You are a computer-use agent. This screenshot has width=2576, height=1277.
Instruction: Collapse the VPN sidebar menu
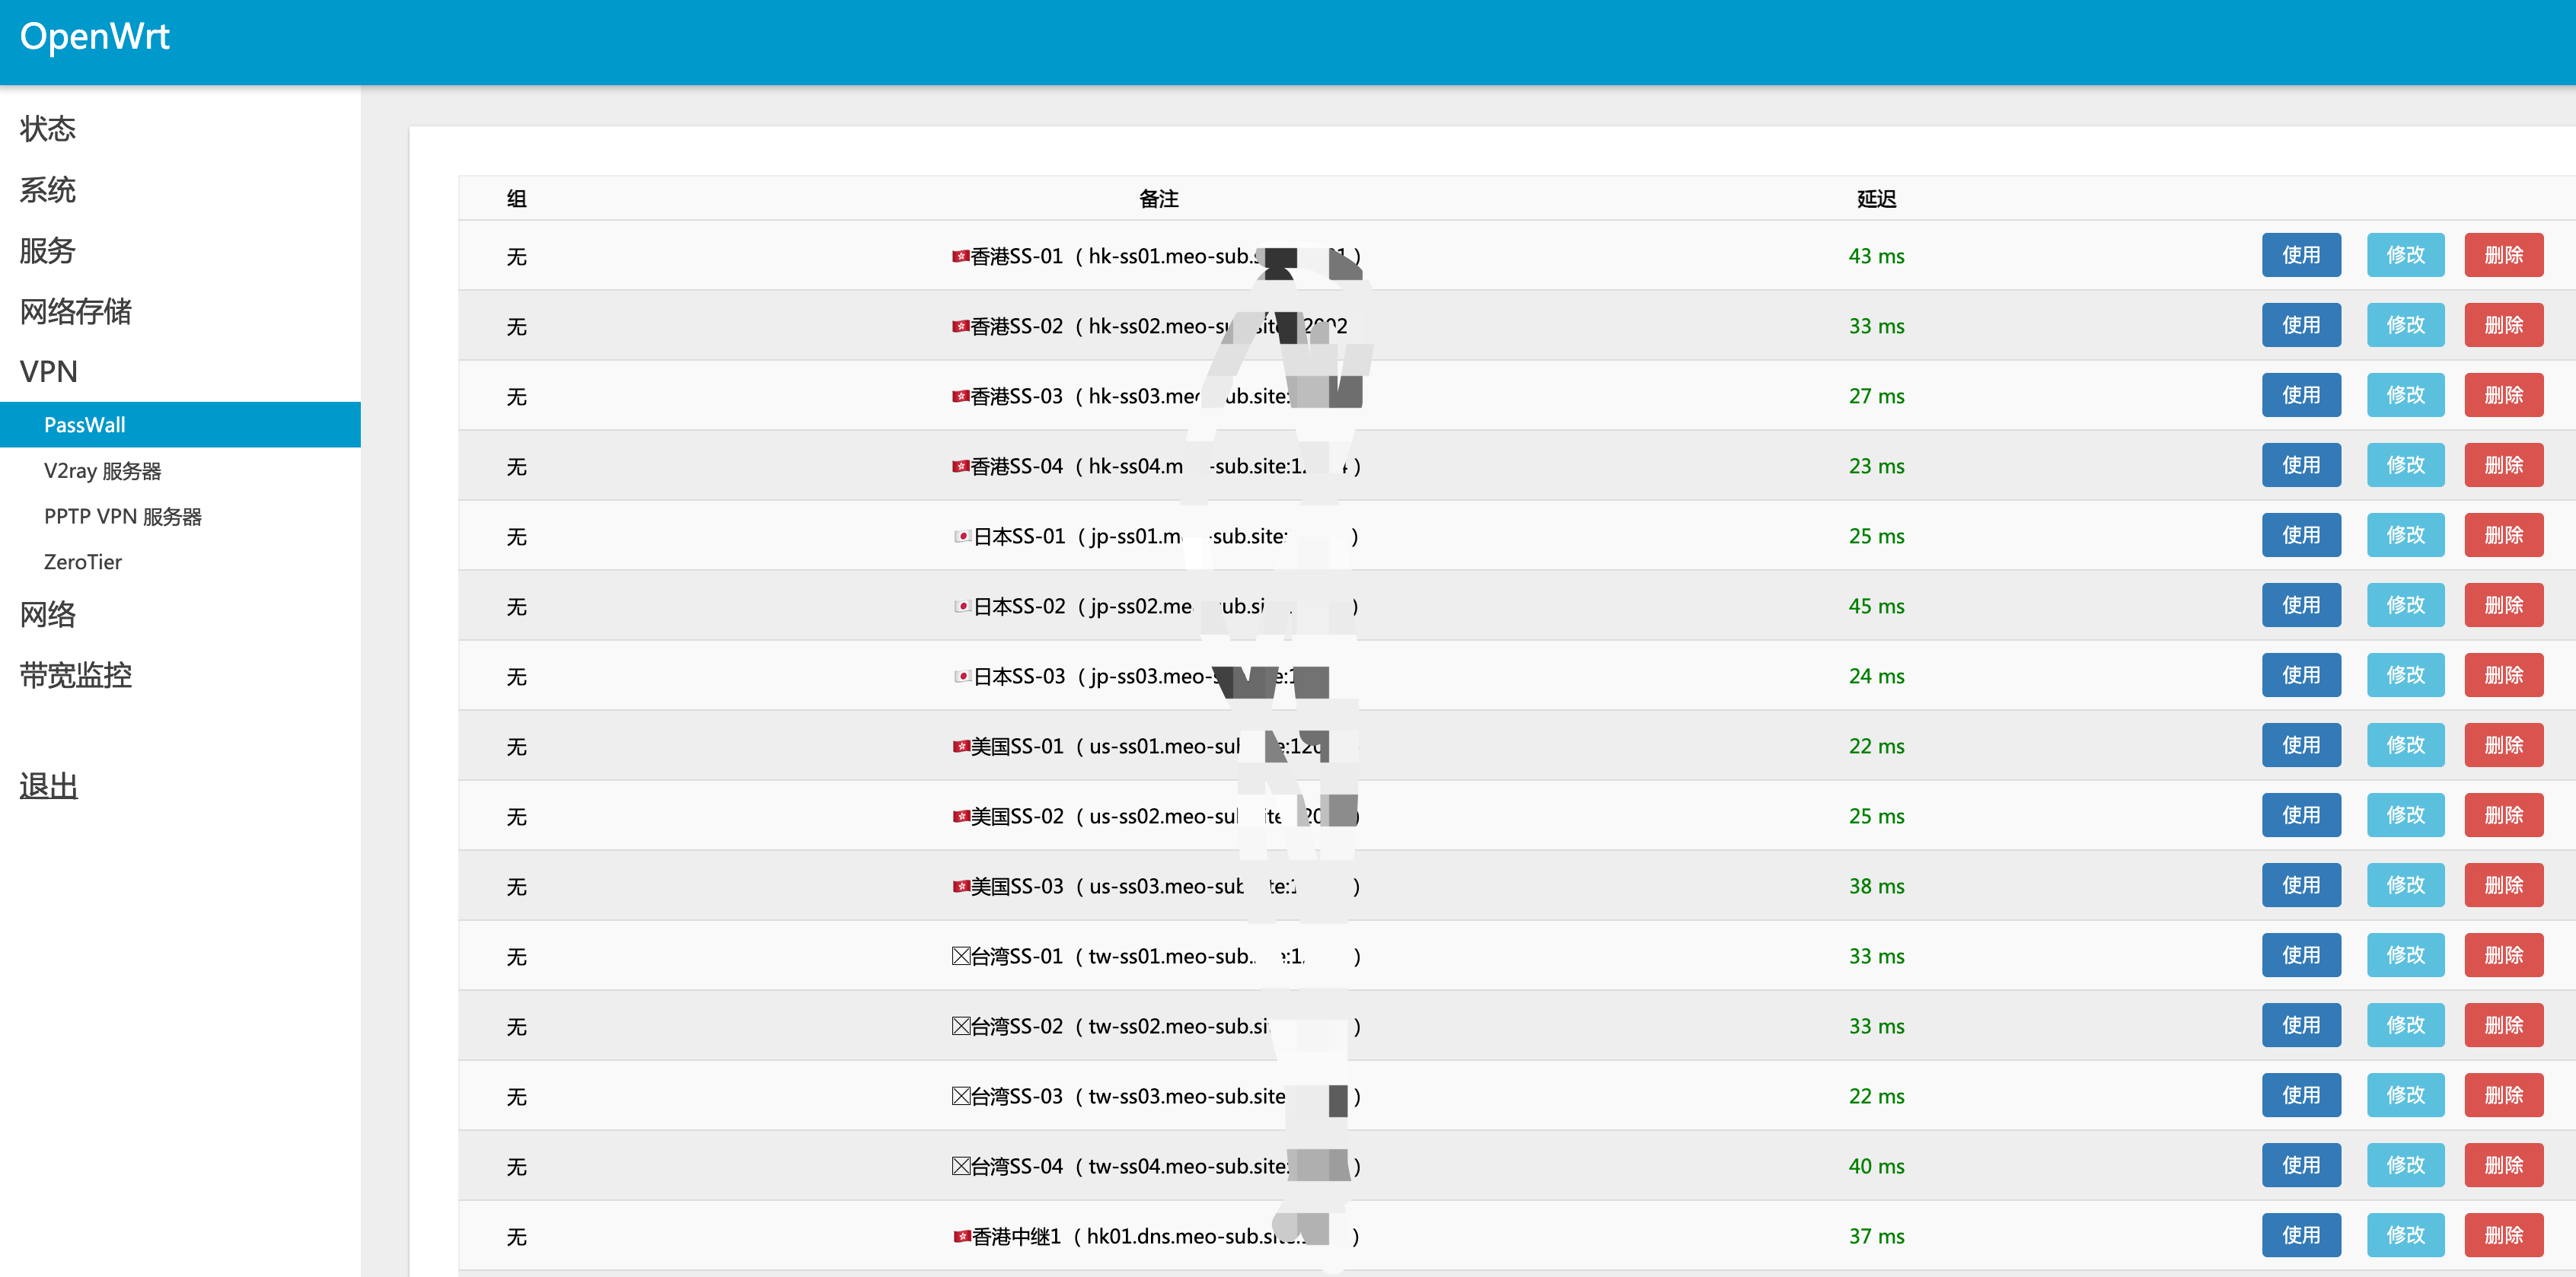[x=49, y=371]
